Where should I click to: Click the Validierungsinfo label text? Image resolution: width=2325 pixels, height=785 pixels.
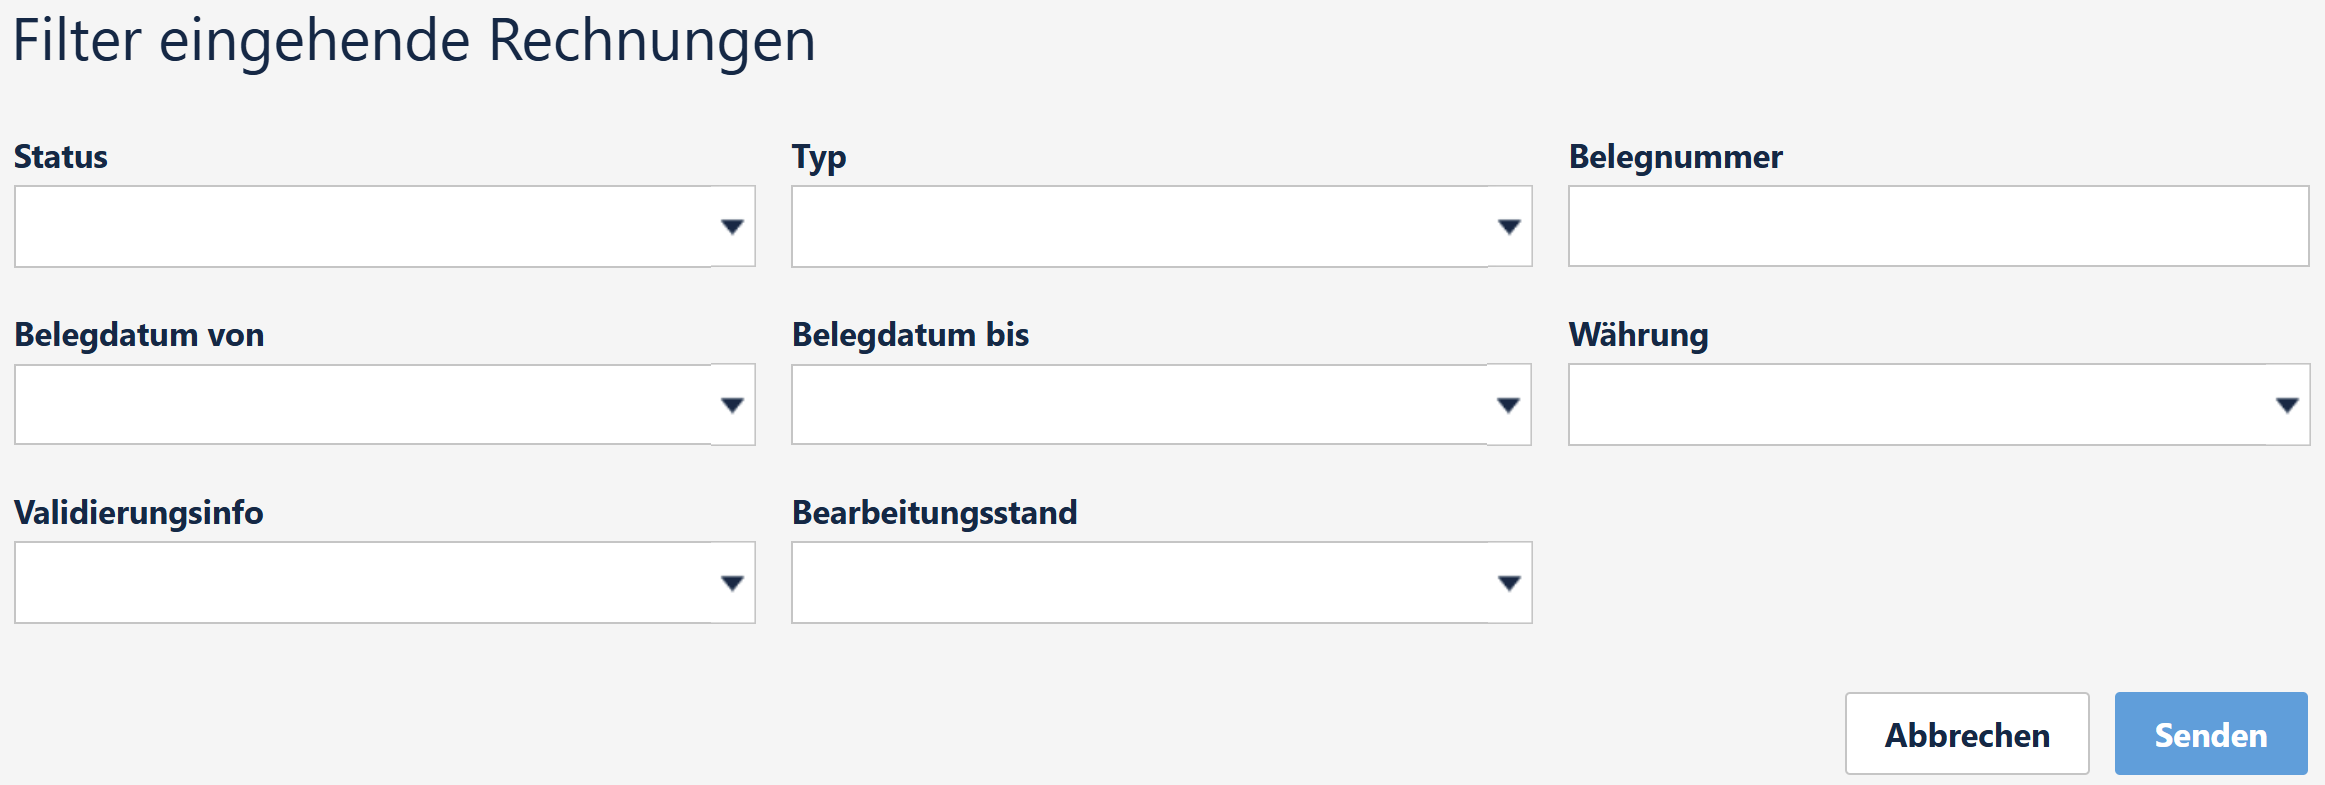[x=139, y=513]
